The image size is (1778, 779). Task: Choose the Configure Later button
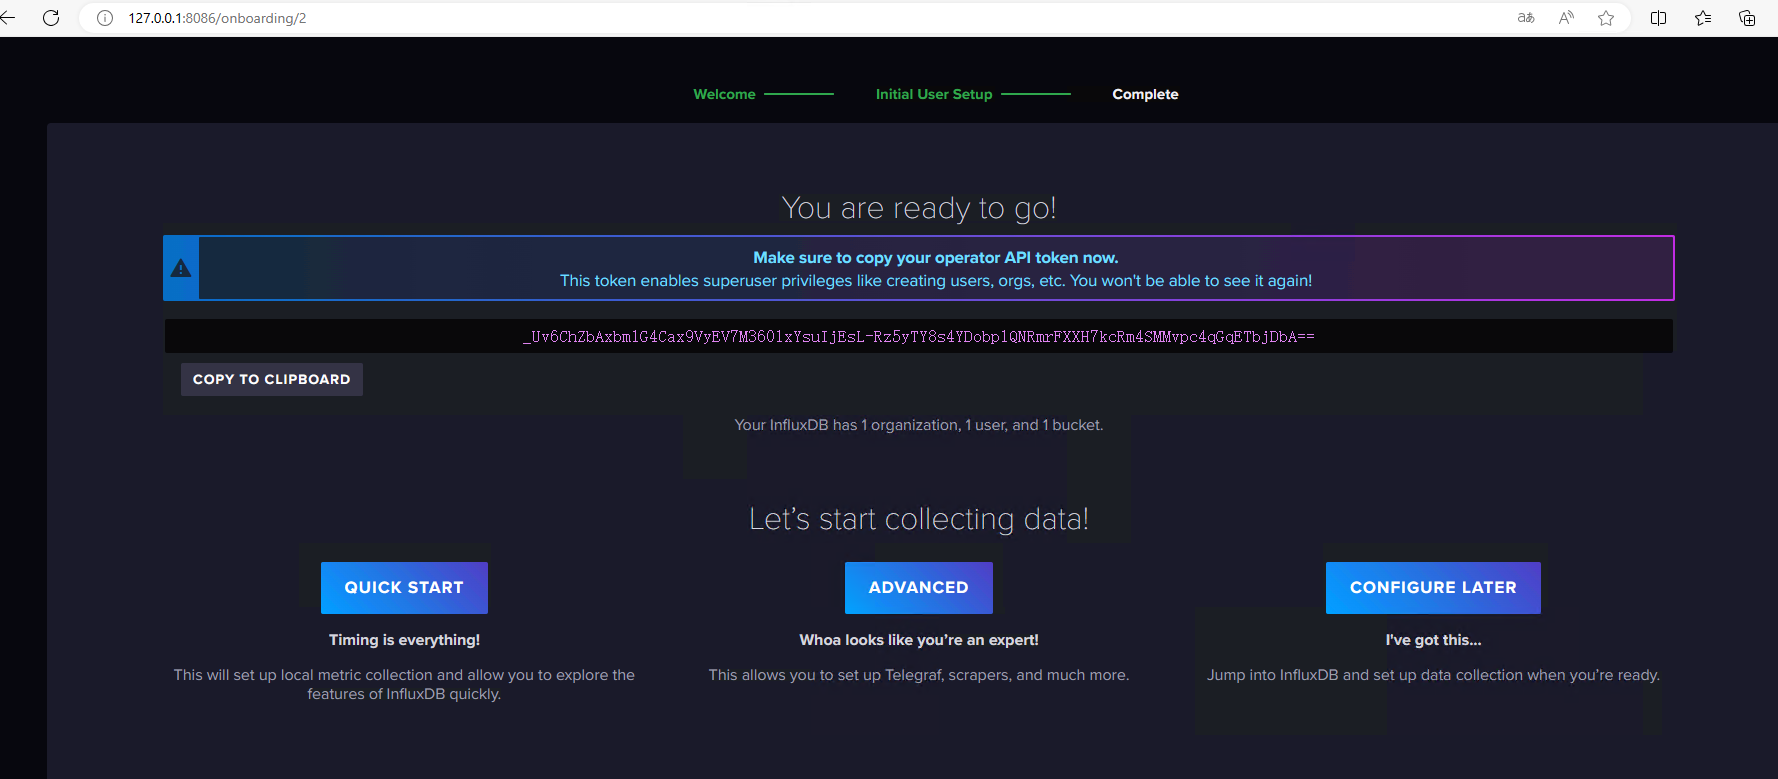pos(1433,588)
